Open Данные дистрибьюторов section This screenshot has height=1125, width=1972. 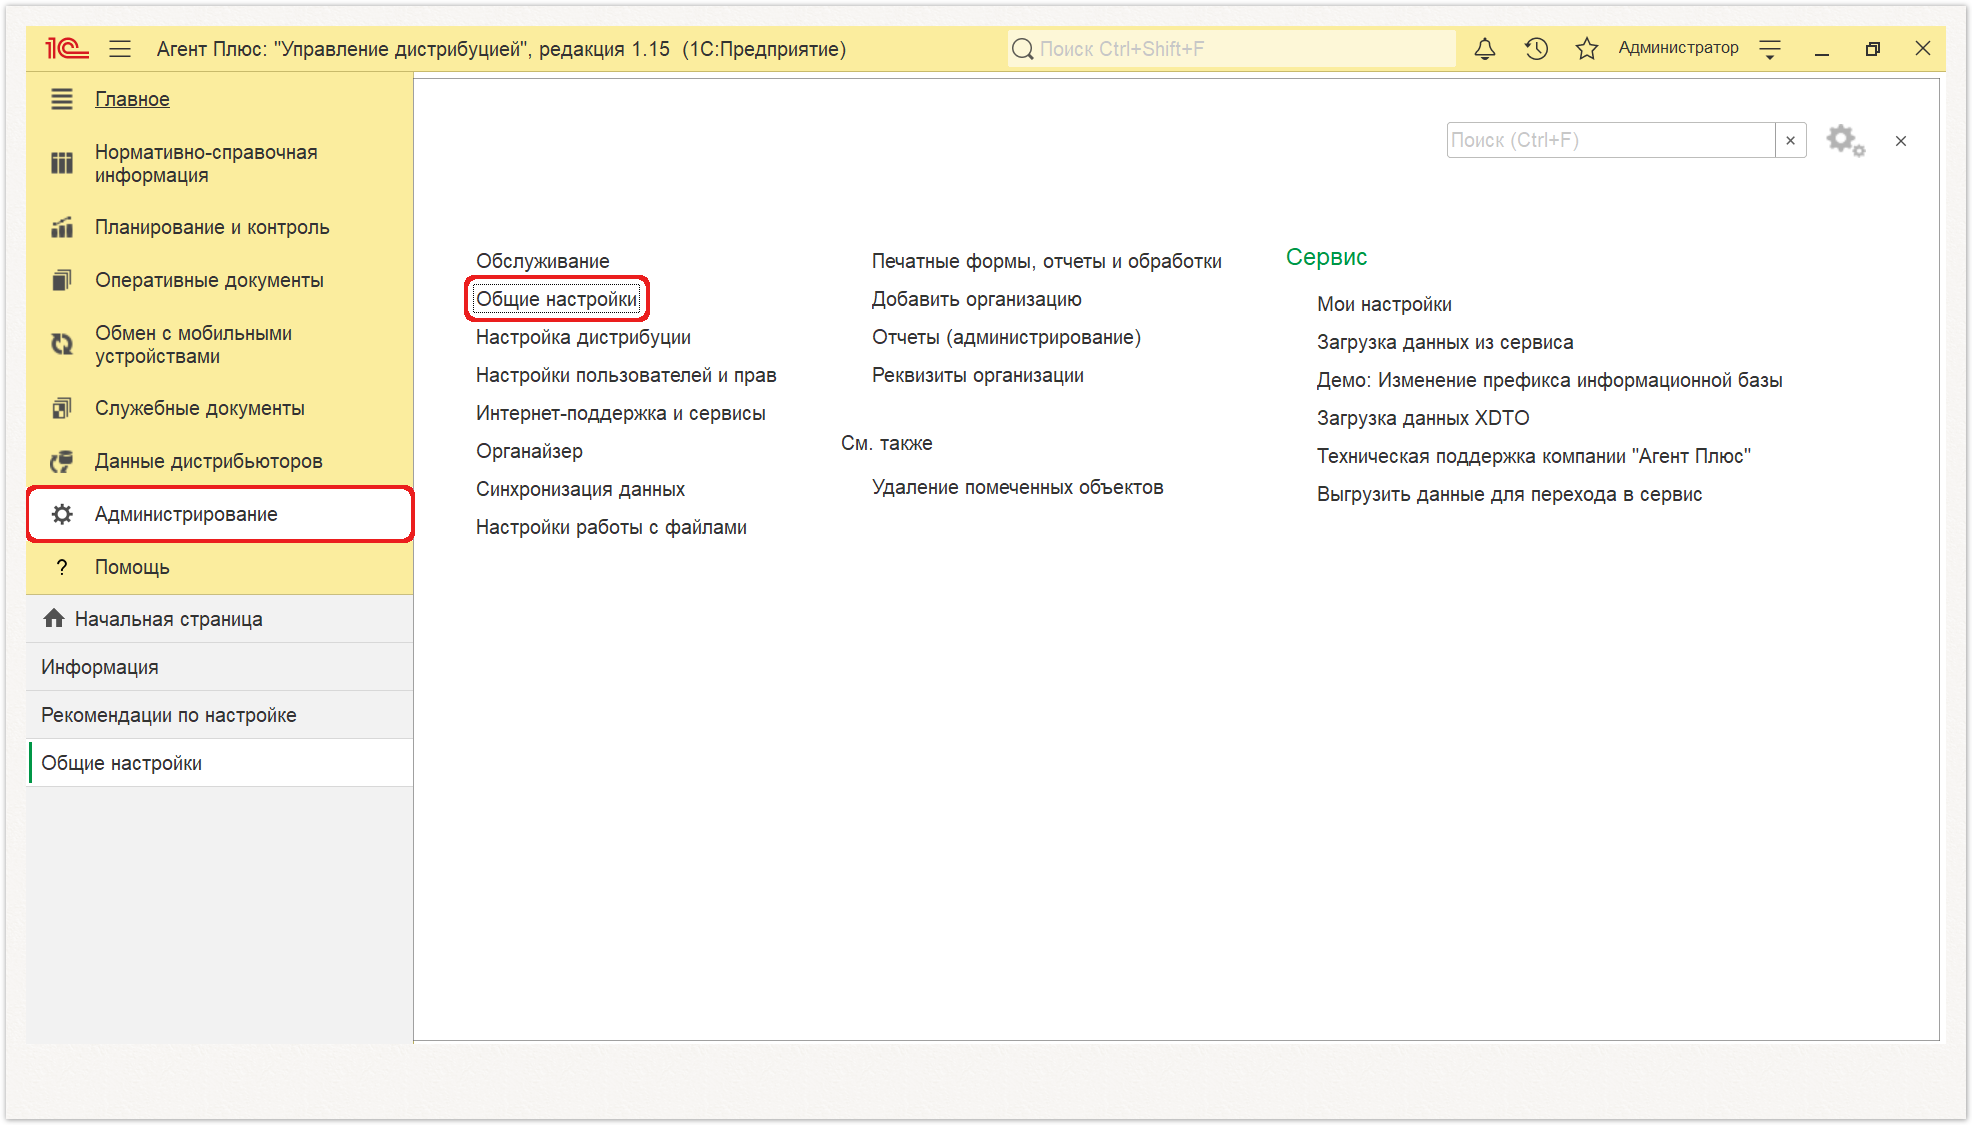[x=209, y=461]
